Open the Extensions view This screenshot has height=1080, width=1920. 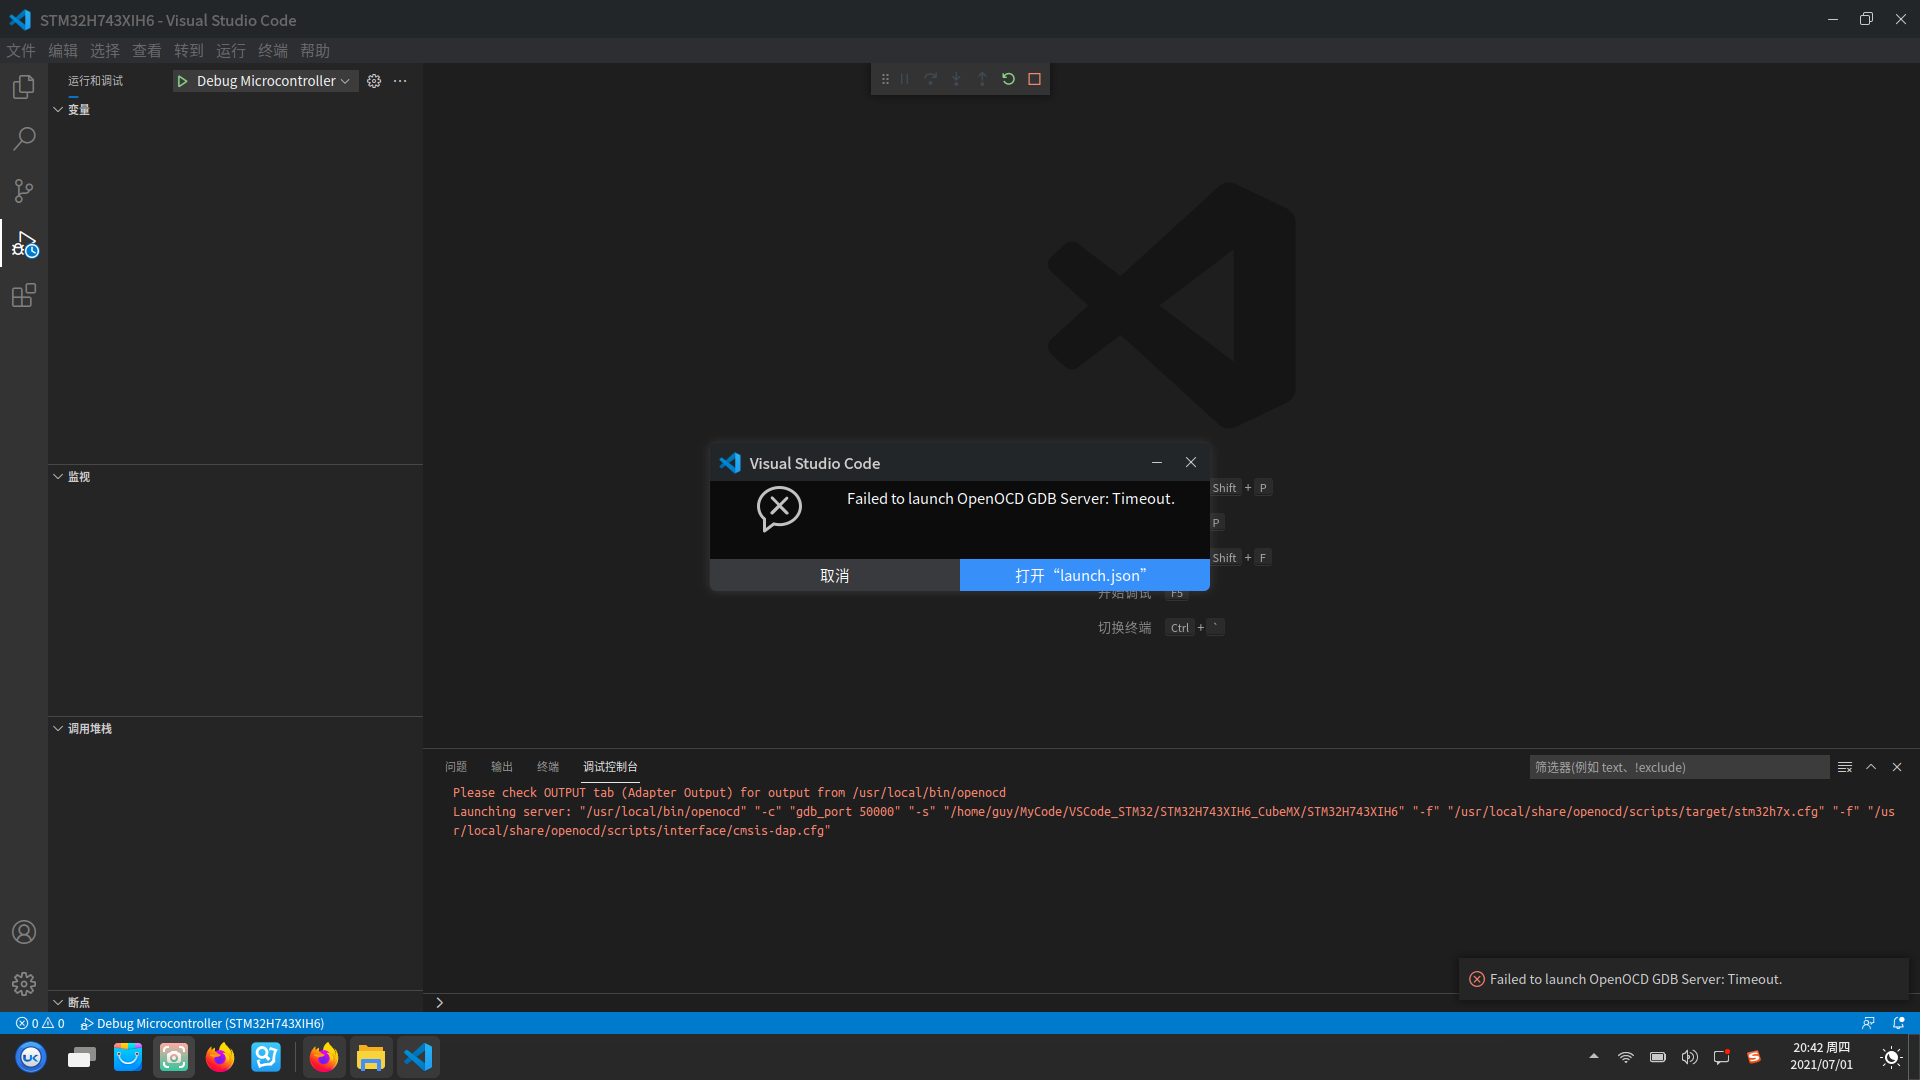[24, 295]
